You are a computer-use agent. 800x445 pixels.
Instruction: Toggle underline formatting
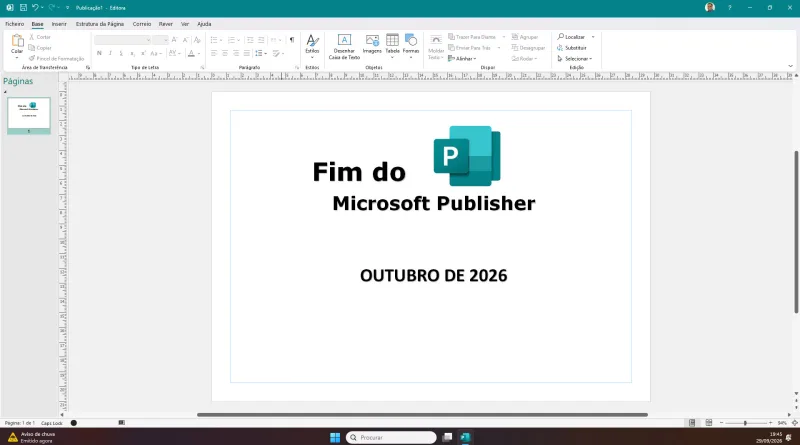(121, 53)
